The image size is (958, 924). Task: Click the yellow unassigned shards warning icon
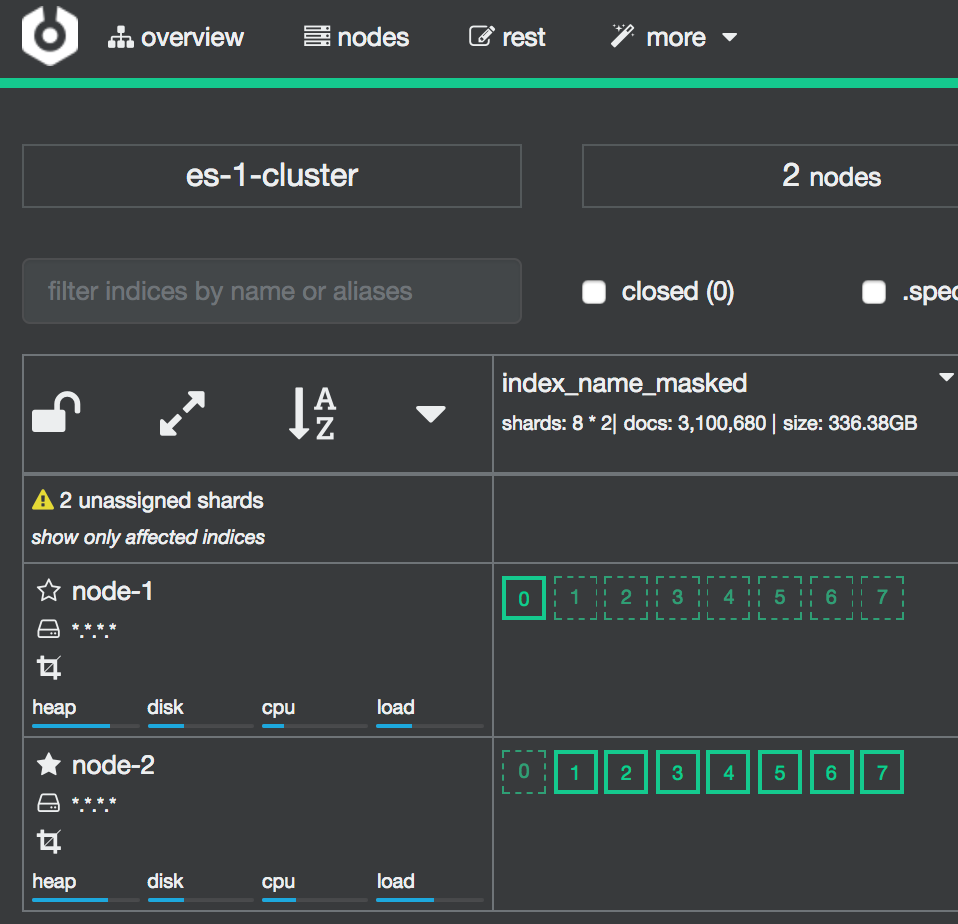pos(43,500)
